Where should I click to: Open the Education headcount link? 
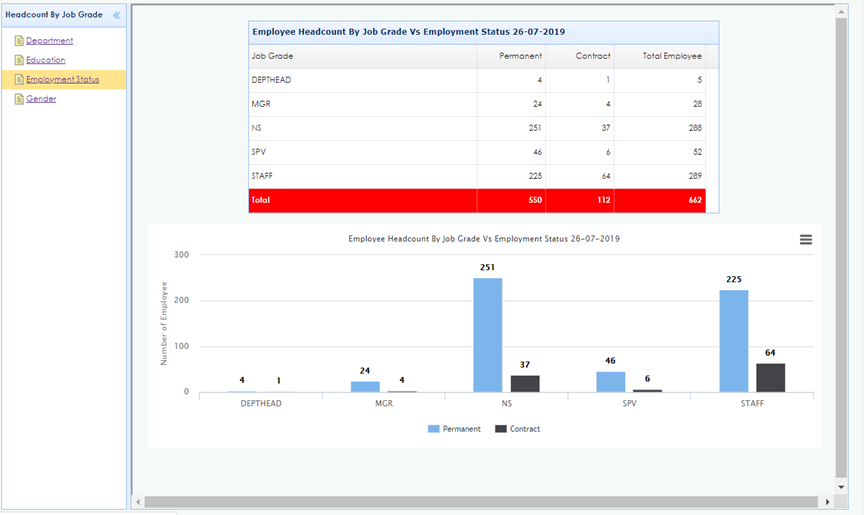[x=45, y=60]
